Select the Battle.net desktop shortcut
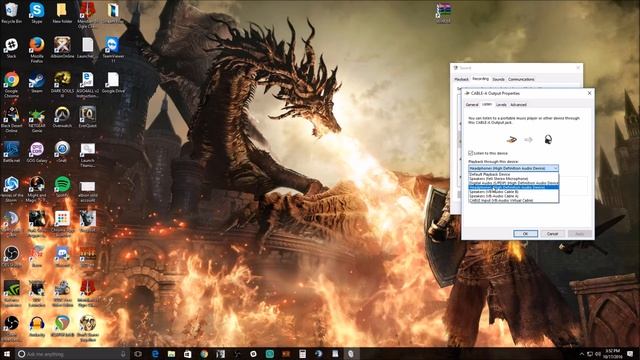640x360 pixels. [x=11, y=152]
